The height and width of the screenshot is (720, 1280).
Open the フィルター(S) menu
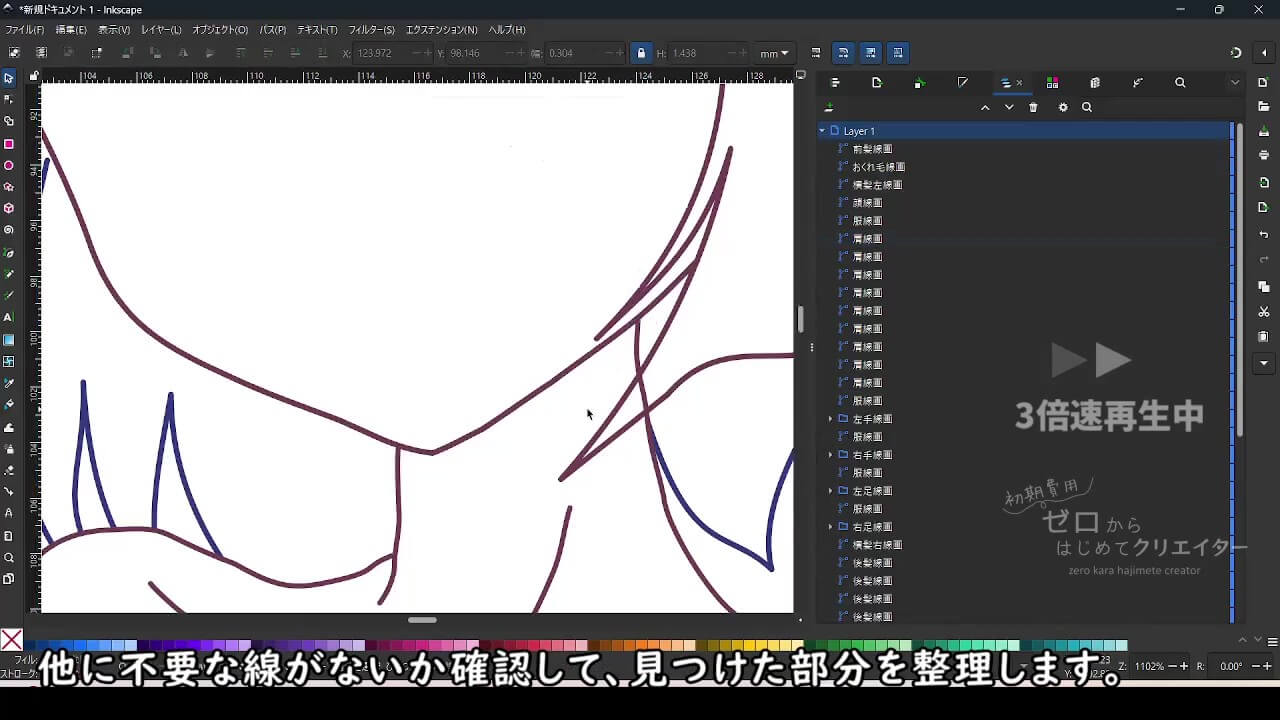tap(371, 30)
